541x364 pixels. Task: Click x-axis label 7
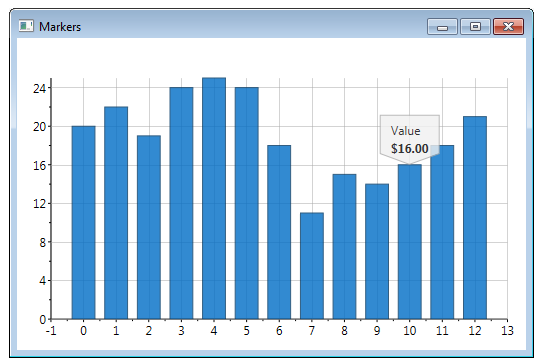(x=312, y=331)
